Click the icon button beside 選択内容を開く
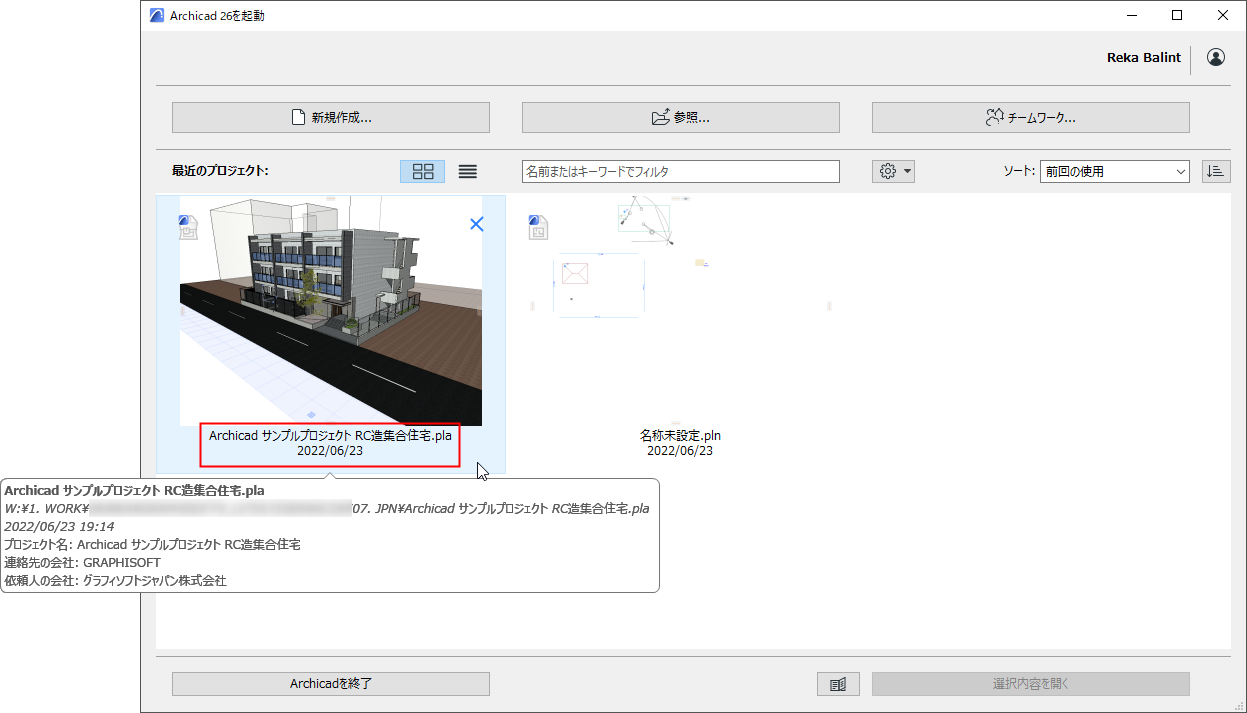Viewport: 1247px width, 713px height. click(838, 684)
